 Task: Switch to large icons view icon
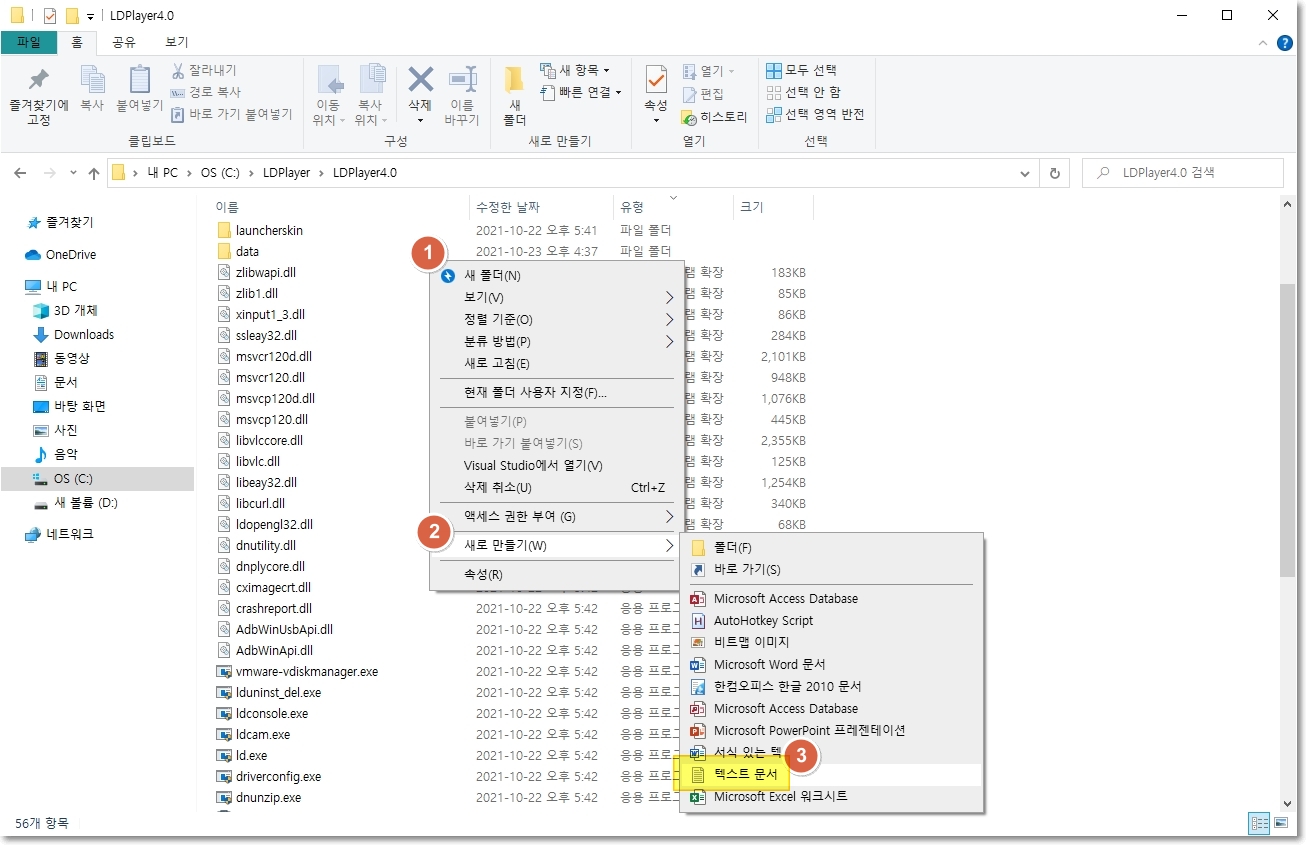(1279, 823)
